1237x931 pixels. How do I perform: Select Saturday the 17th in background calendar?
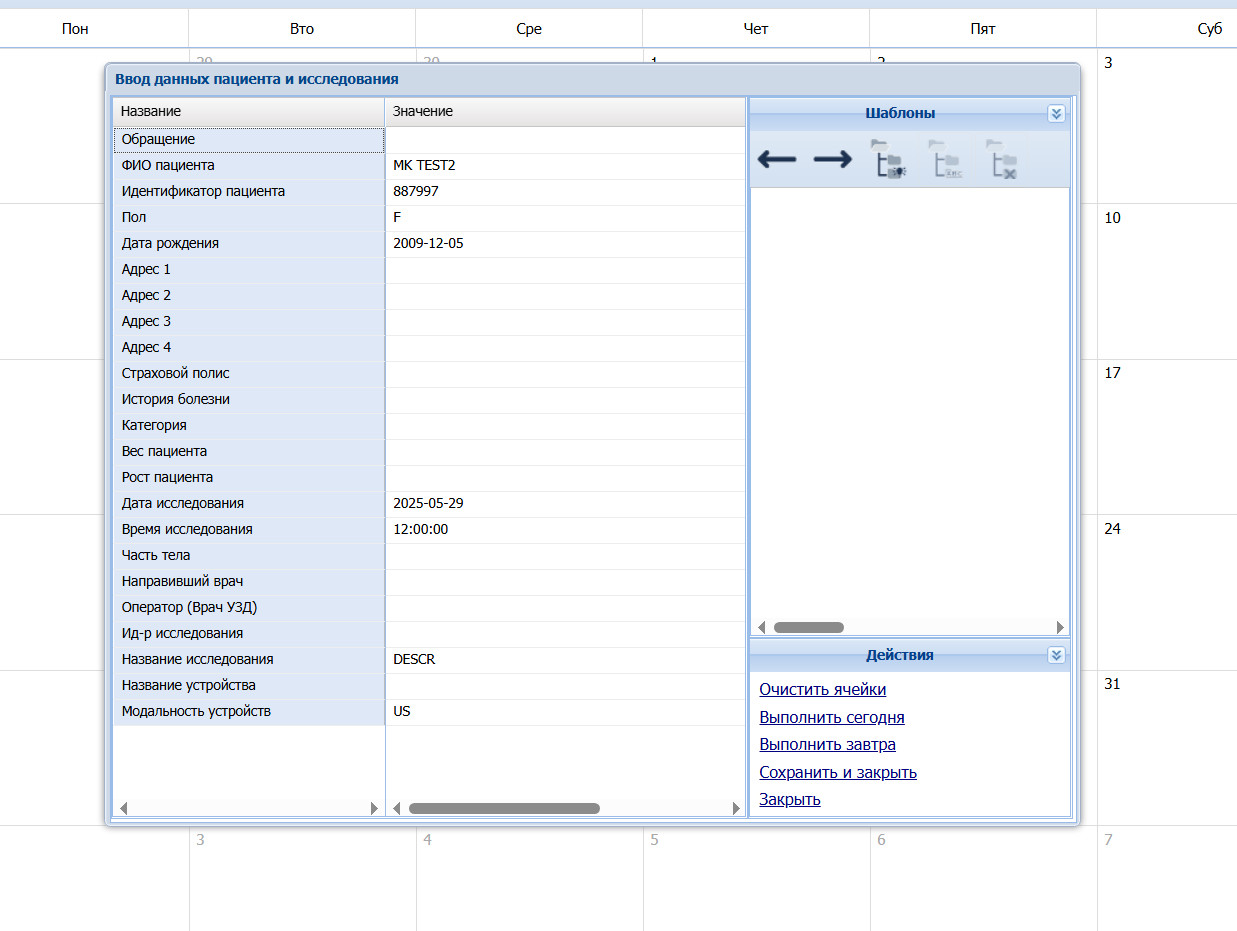pos(1167,436)
